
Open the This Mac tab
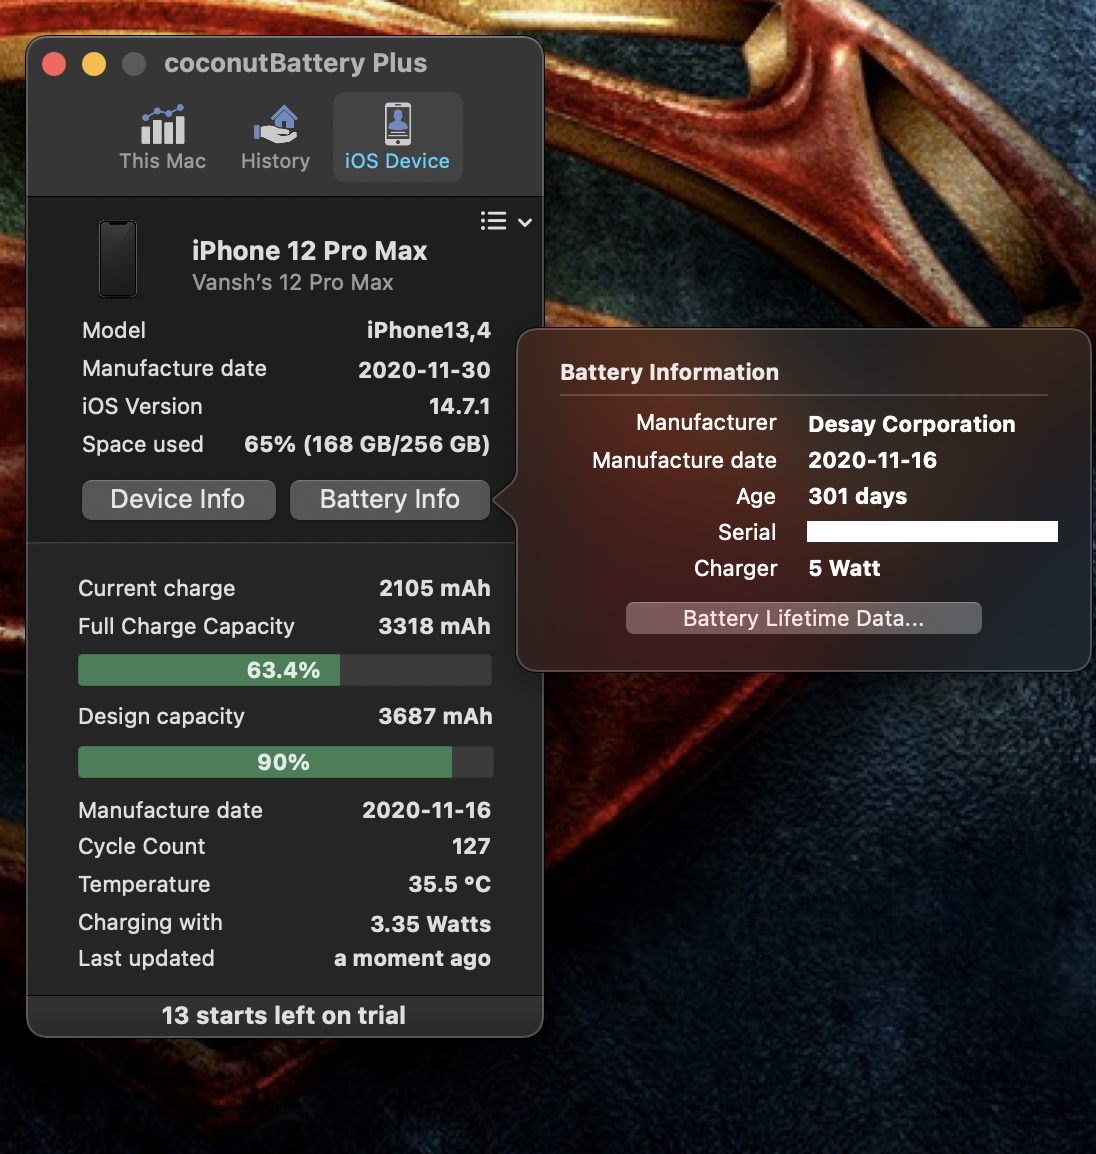[x=163, y=138]
